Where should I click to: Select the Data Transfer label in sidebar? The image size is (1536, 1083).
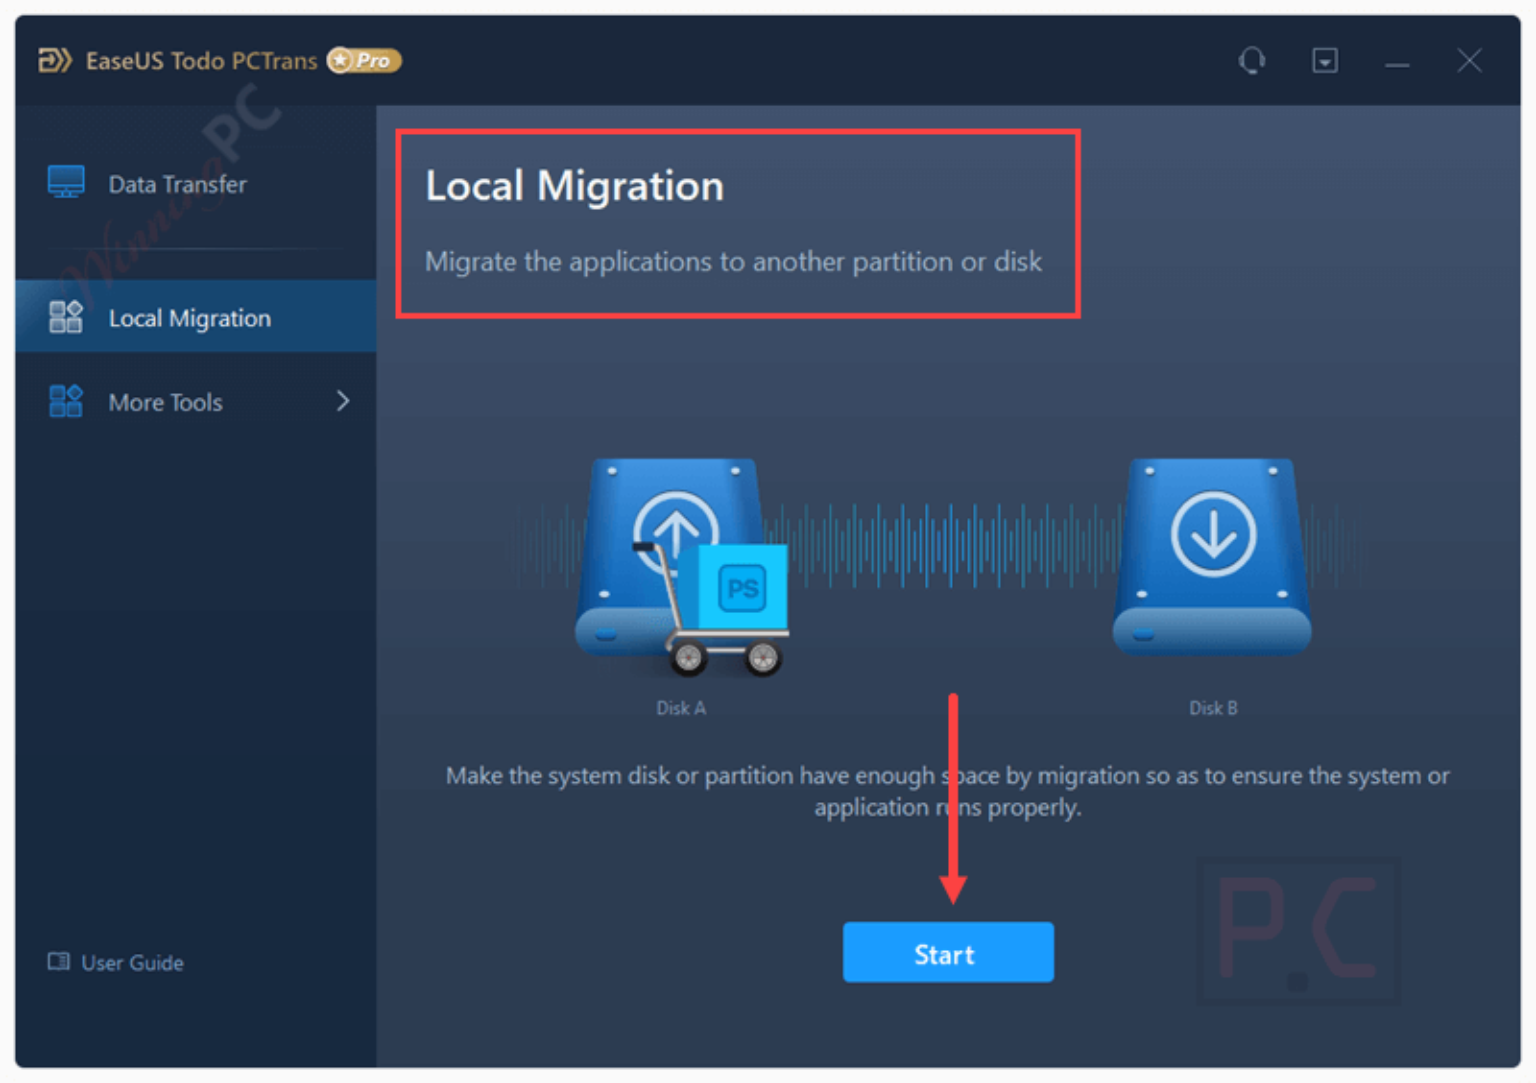177,184
